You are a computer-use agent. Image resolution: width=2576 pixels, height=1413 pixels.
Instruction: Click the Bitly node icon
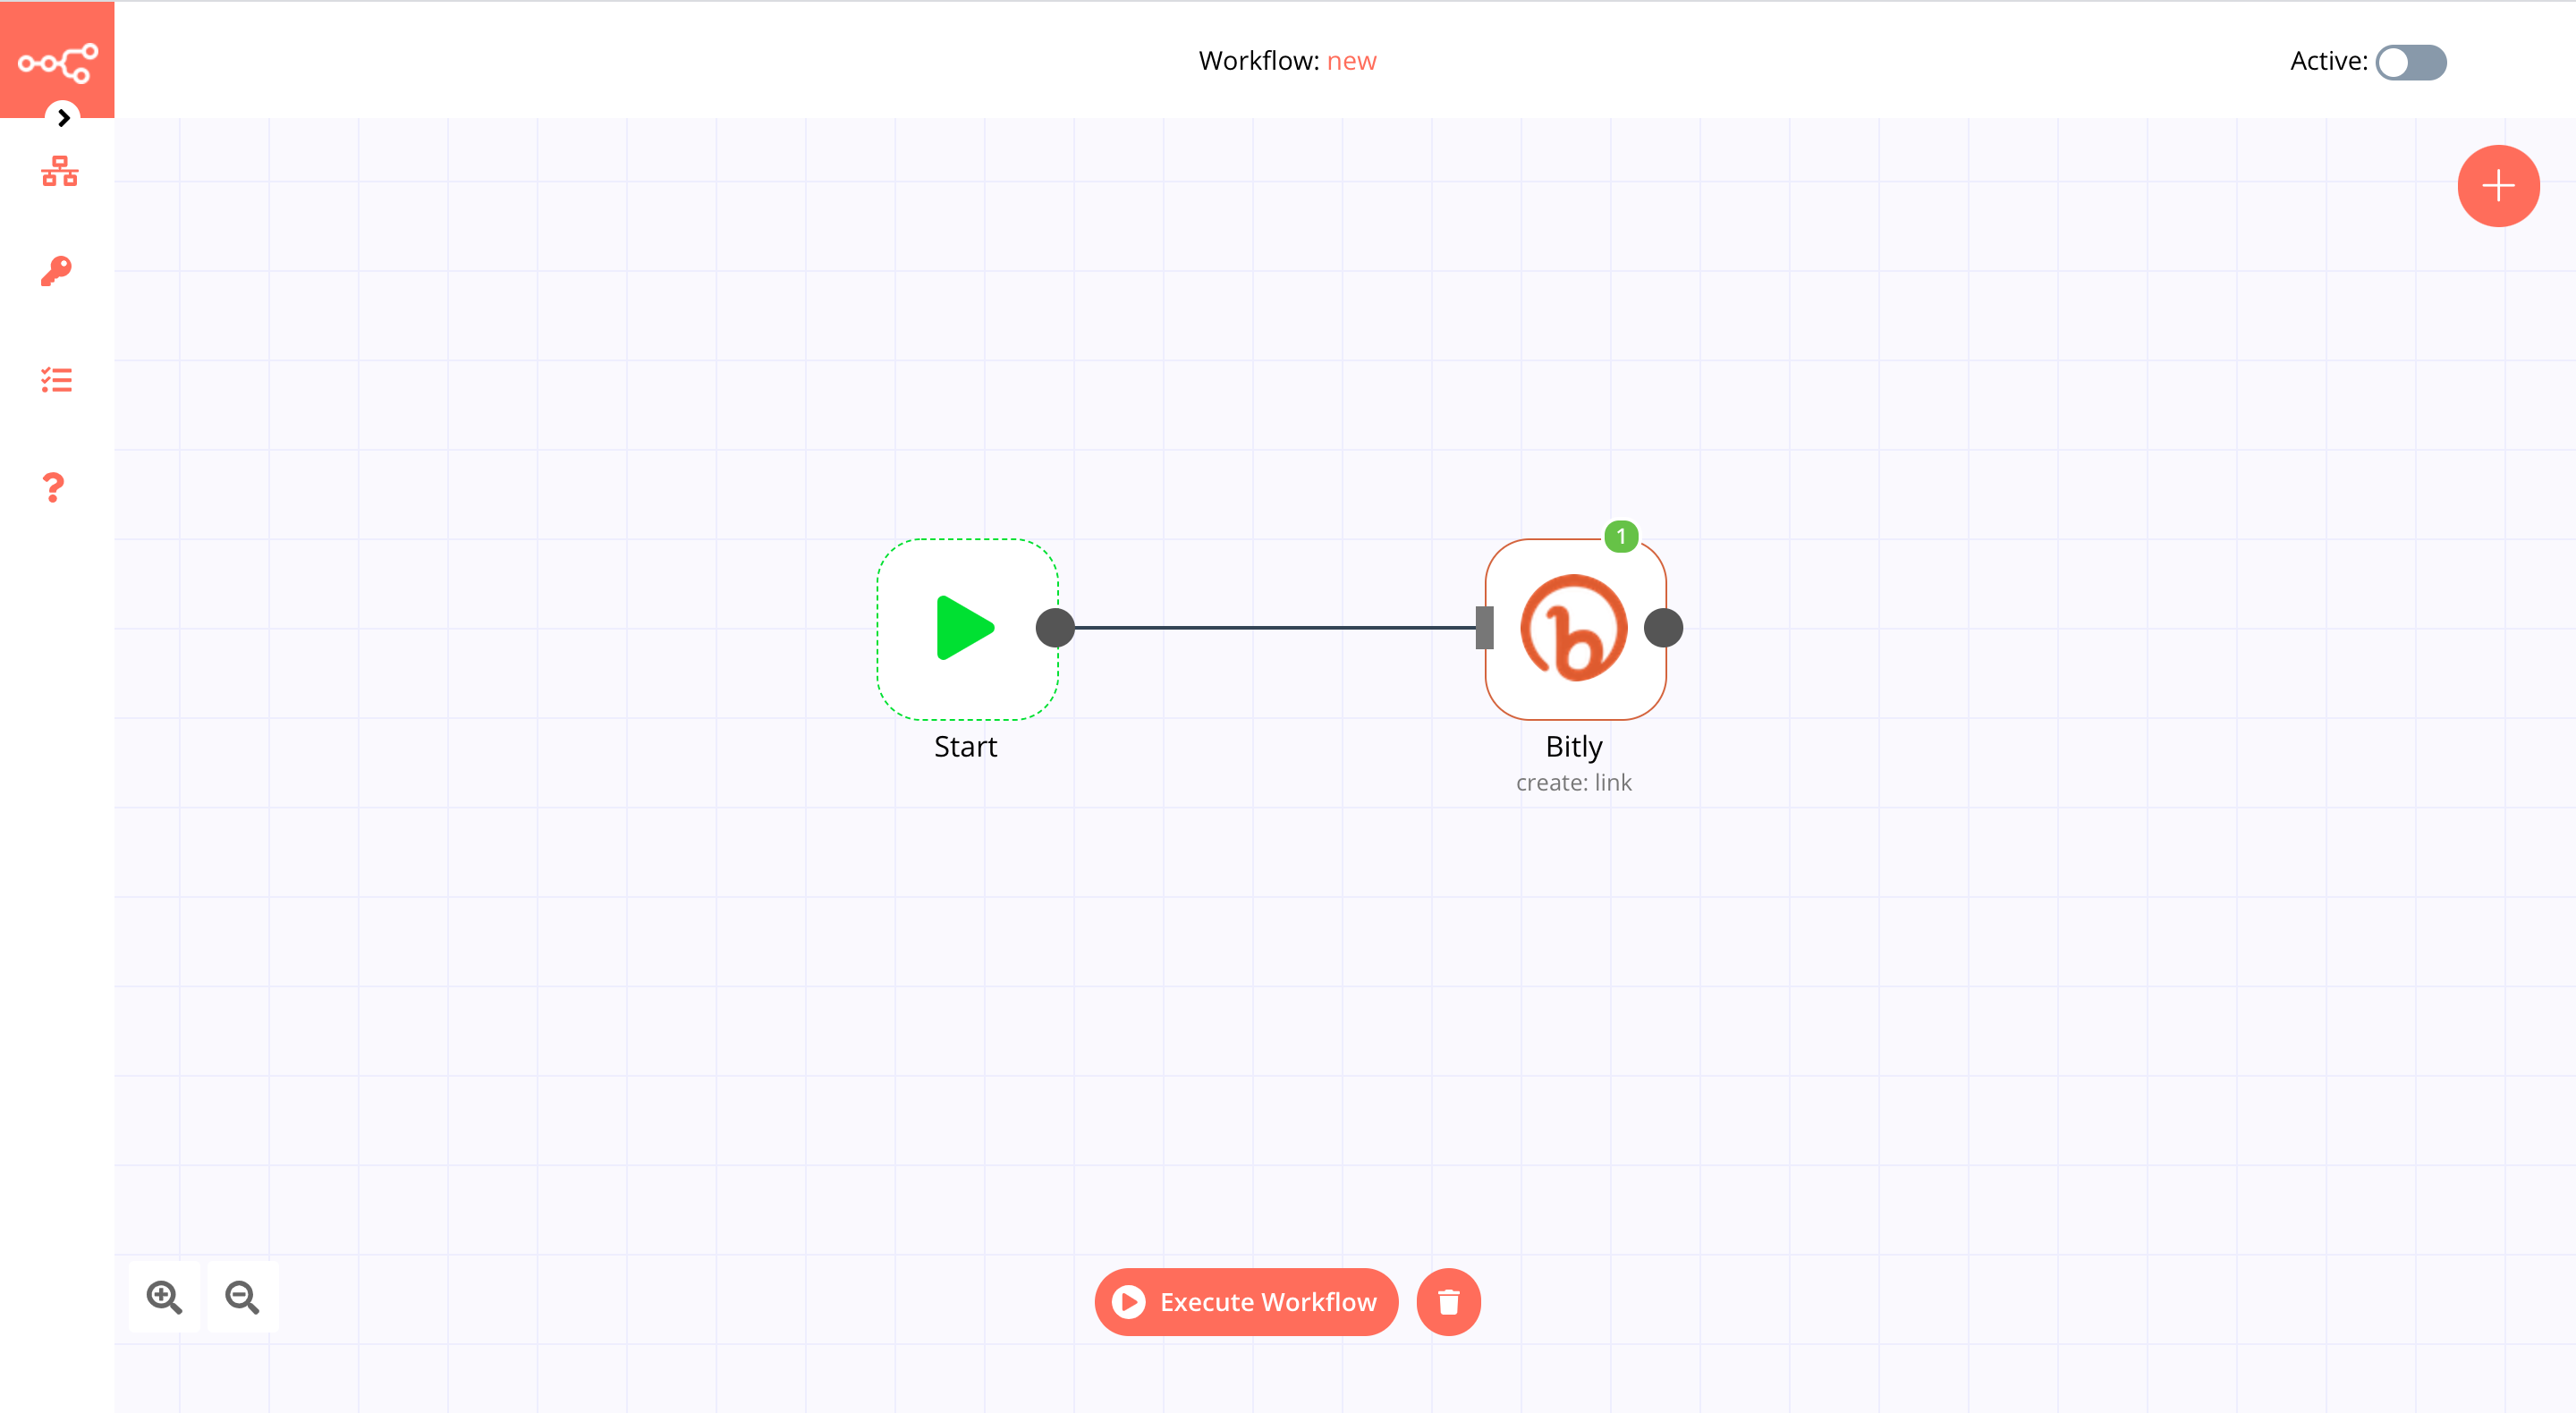[1572, 626]
